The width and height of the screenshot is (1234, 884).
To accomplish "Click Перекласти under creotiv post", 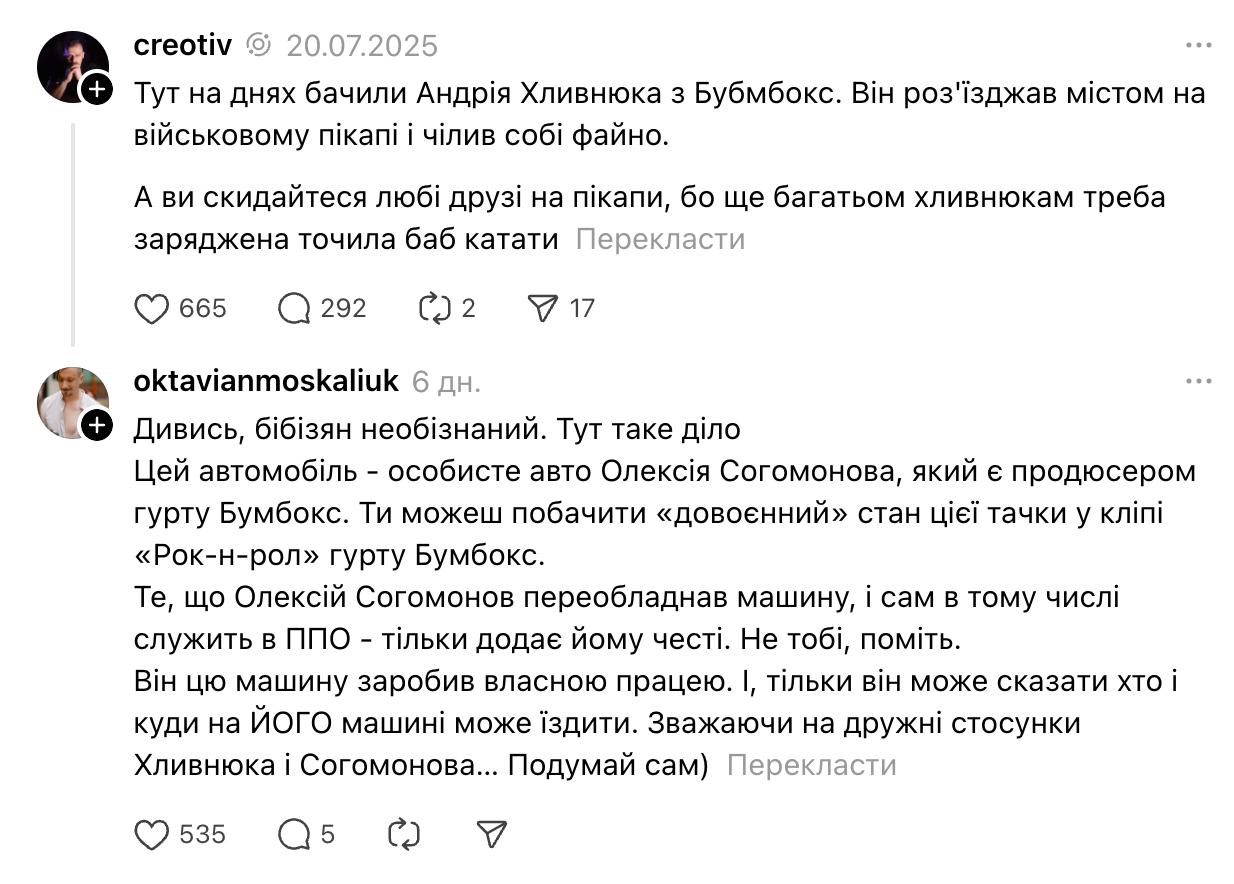I will tap(660, 240).
